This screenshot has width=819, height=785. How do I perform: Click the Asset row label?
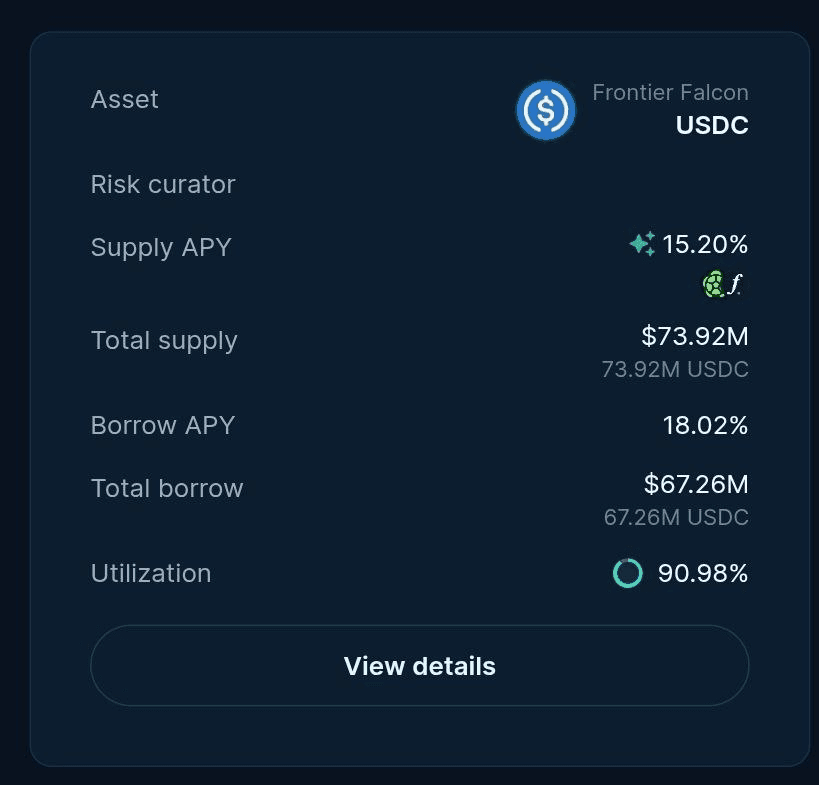tap(124, 99)
